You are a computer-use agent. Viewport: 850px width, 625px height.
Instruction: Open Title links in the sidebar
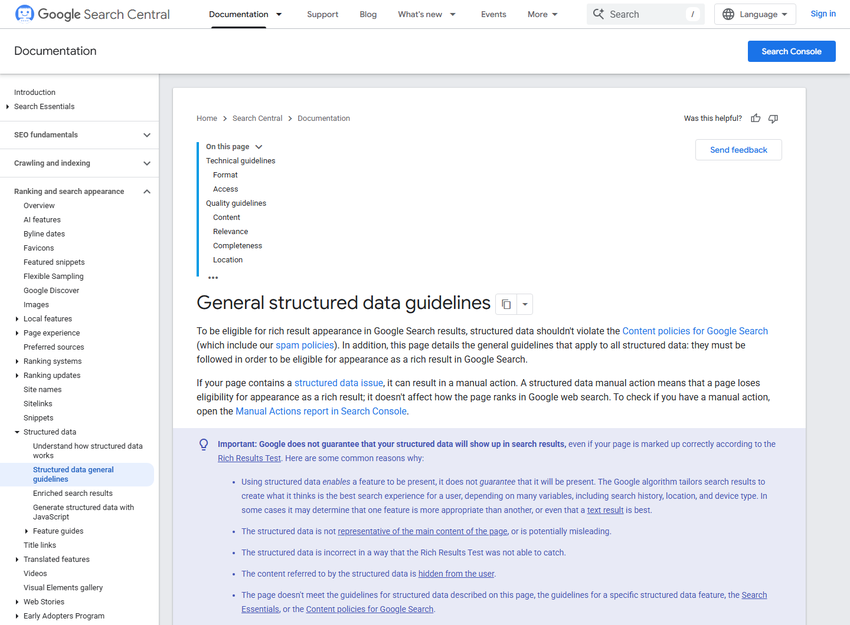click(x=40, y=545)
